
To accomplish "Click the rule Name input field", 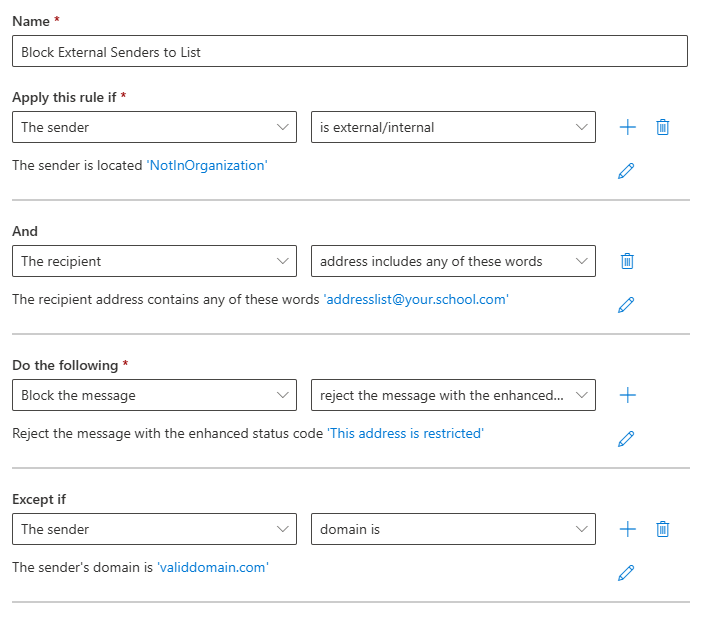I will point(350,51).
